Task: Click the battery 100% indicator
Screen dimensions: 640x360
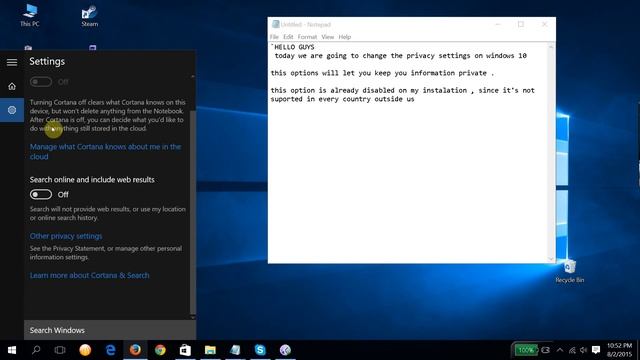Action: [526, 350]
